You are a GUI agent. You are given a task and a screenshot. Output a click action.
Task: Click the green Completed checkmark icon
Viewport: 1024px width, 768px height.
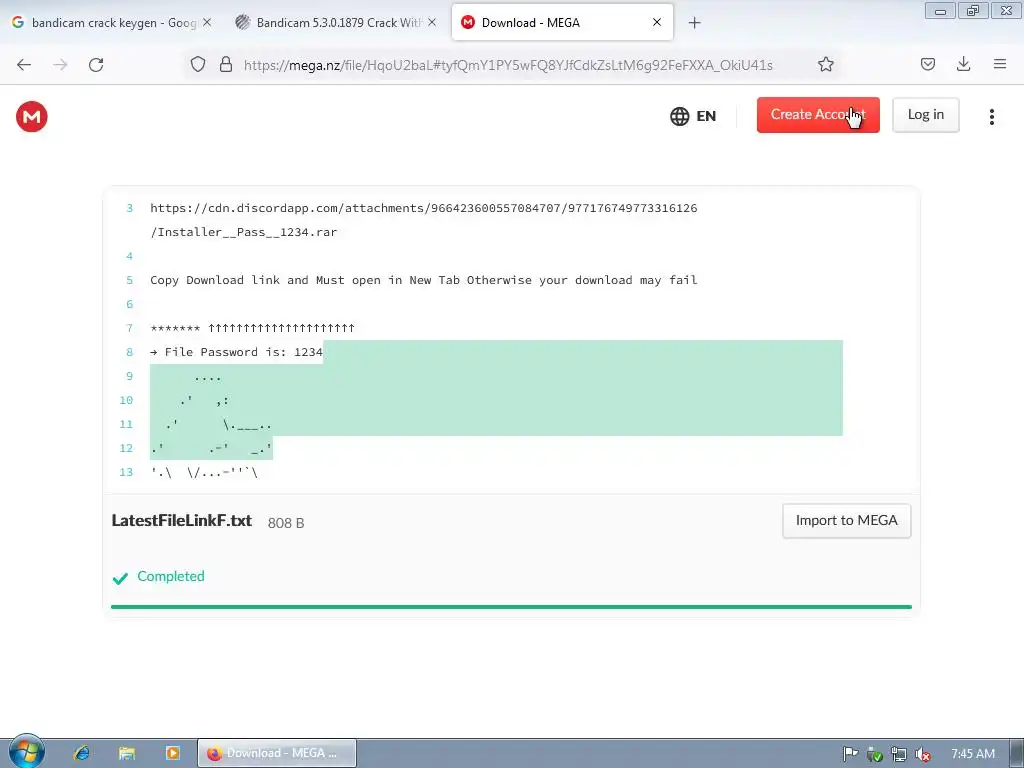[x=120, y=578]
